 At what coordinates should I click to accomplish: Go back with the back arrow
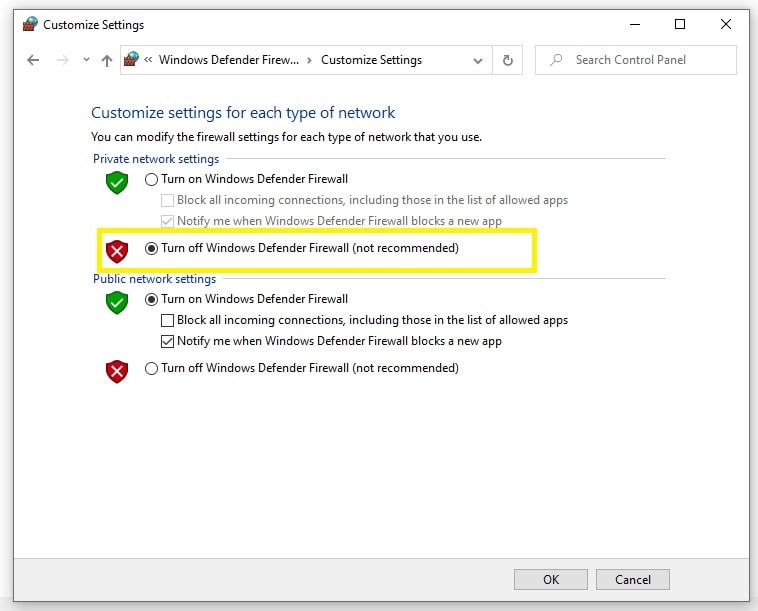33,60
